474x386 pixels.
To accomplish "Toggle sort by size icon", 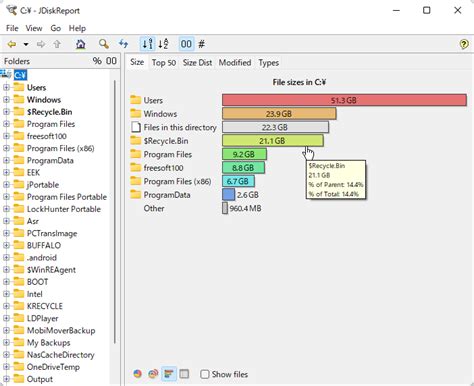I will tap(147, 44).
